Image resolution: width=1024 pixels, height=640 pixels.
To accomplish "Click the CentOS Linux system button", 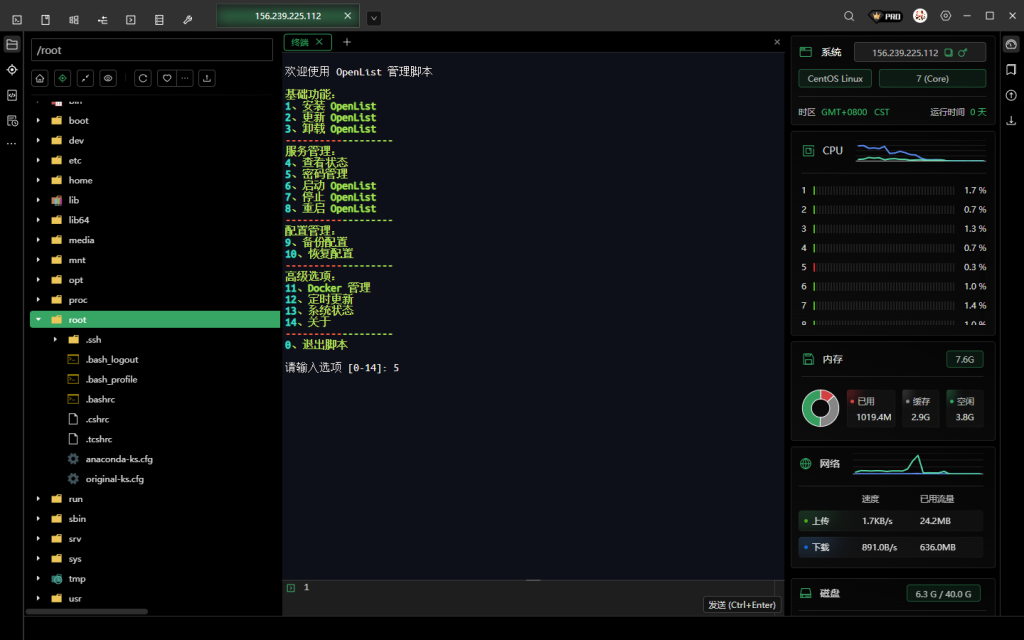I will pyautogui.click(x=835, y=78).
